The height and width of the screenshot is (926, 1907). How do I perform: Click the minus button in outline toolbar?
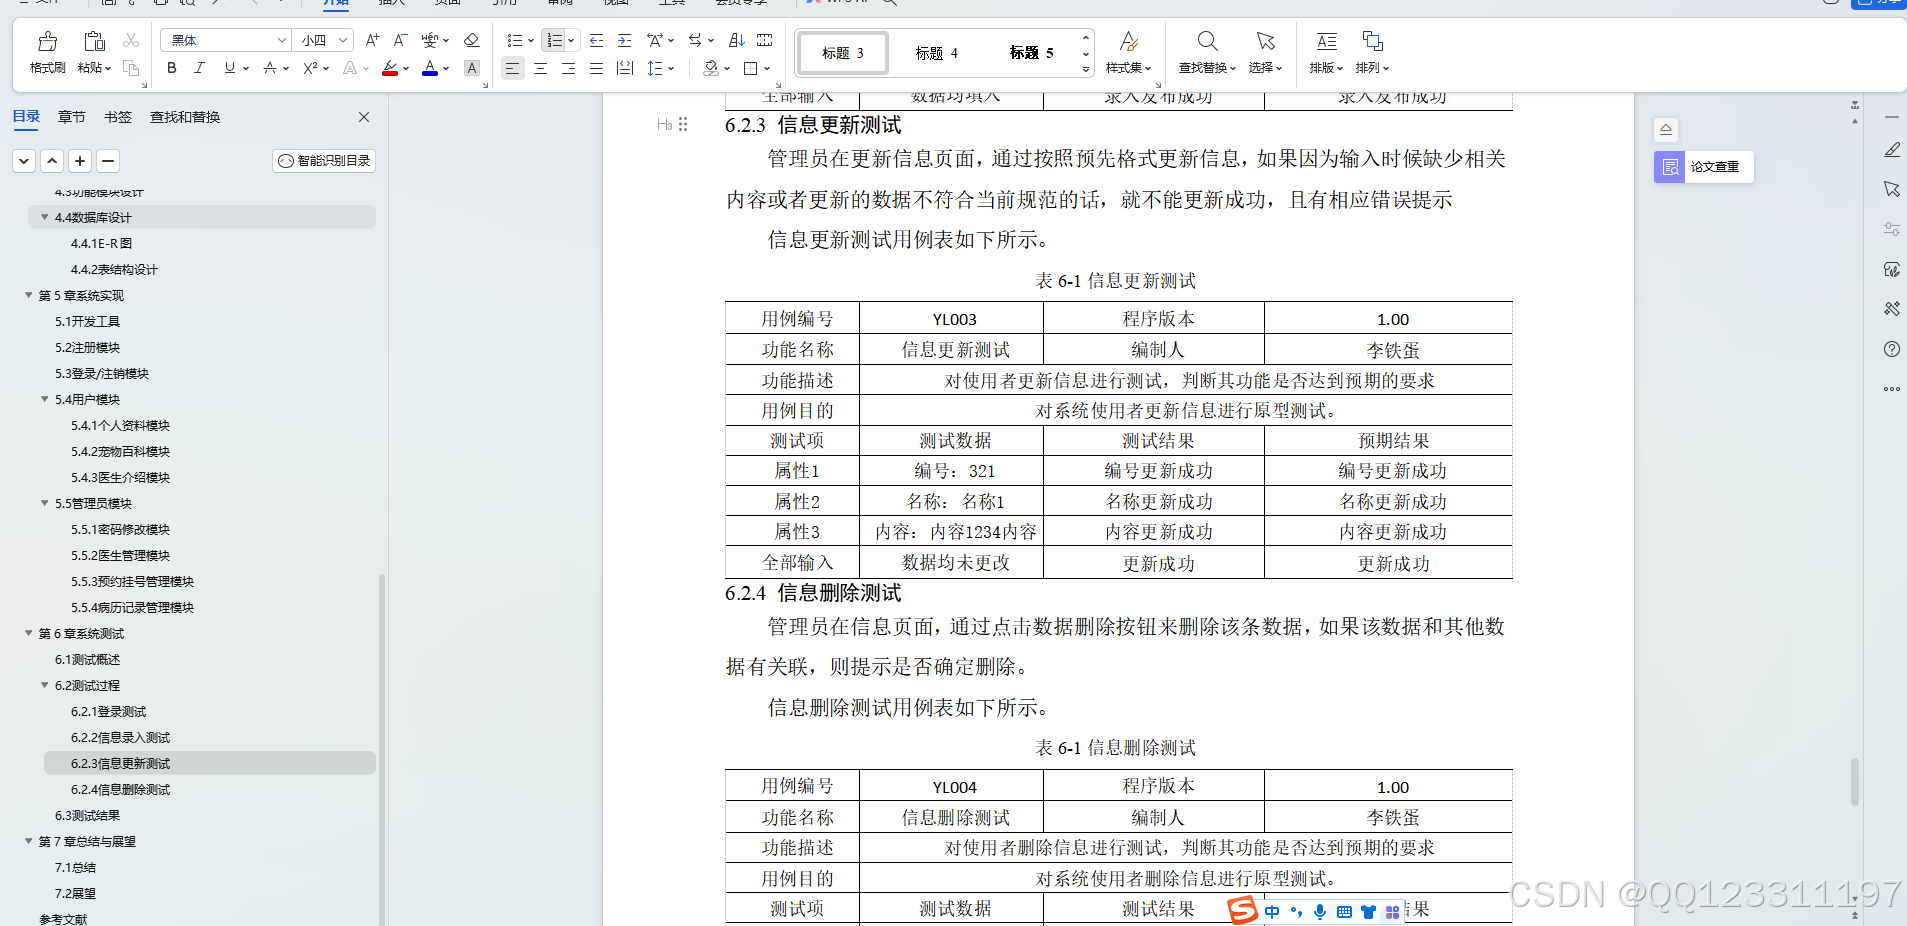pos(109,161)
